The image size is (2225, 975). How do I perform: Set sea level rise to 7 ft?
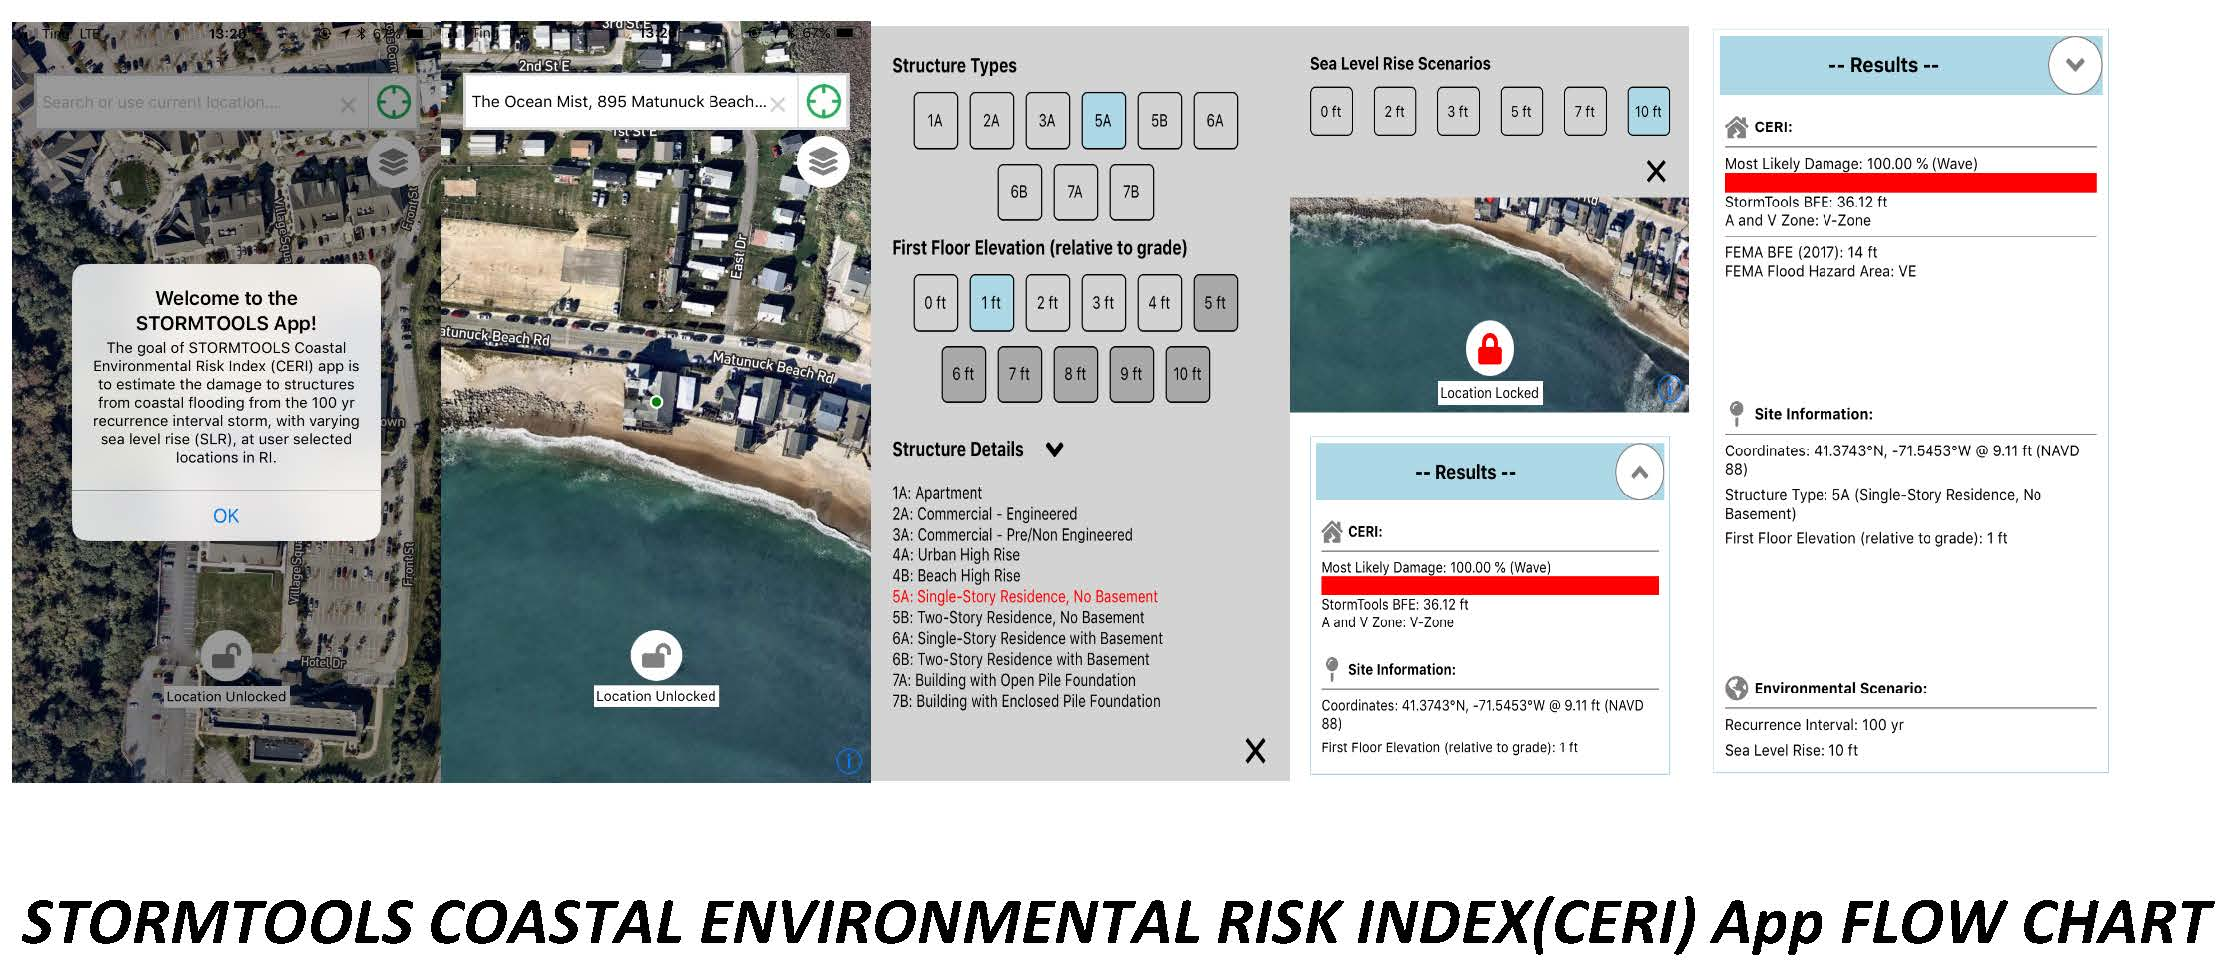[1585, 112]
